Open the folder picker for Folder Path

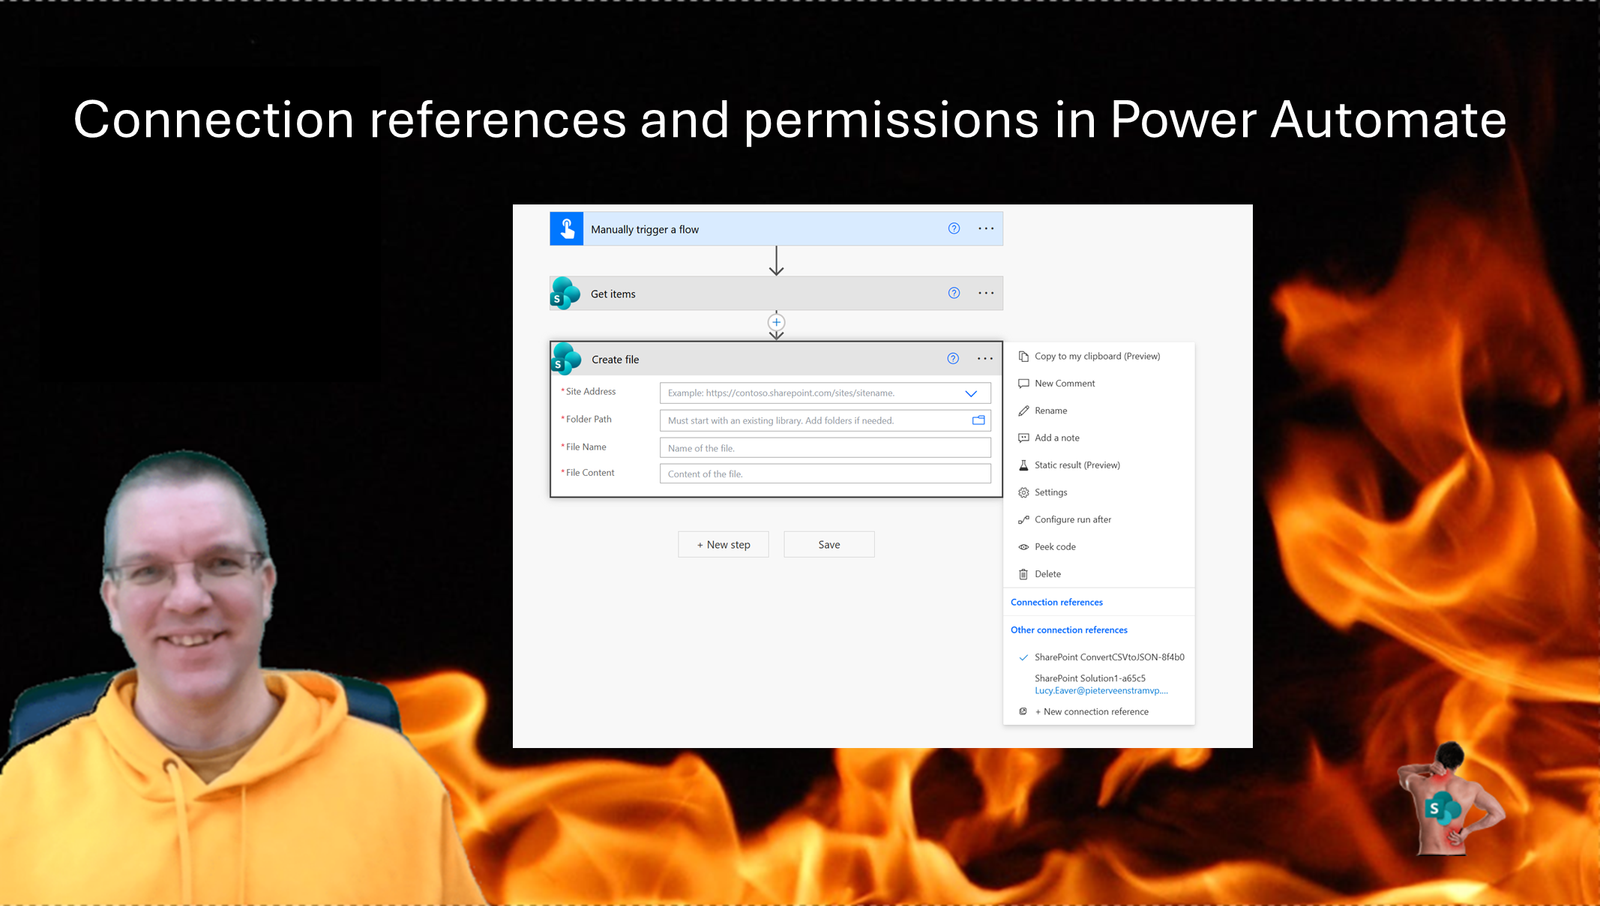click(979, 420)
